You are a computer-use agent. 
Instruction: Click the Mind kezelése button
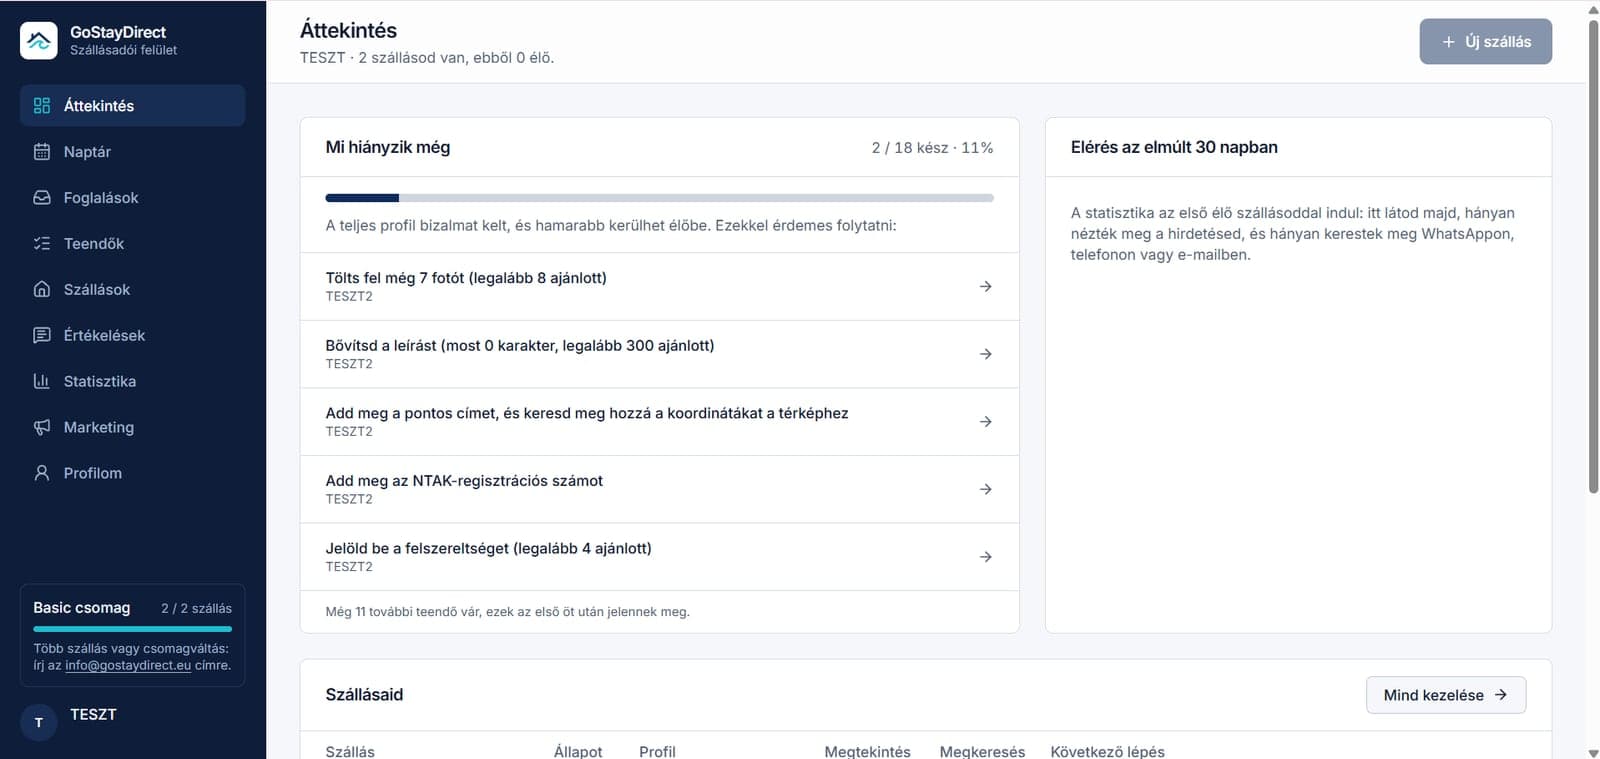tap(1446, 695)
